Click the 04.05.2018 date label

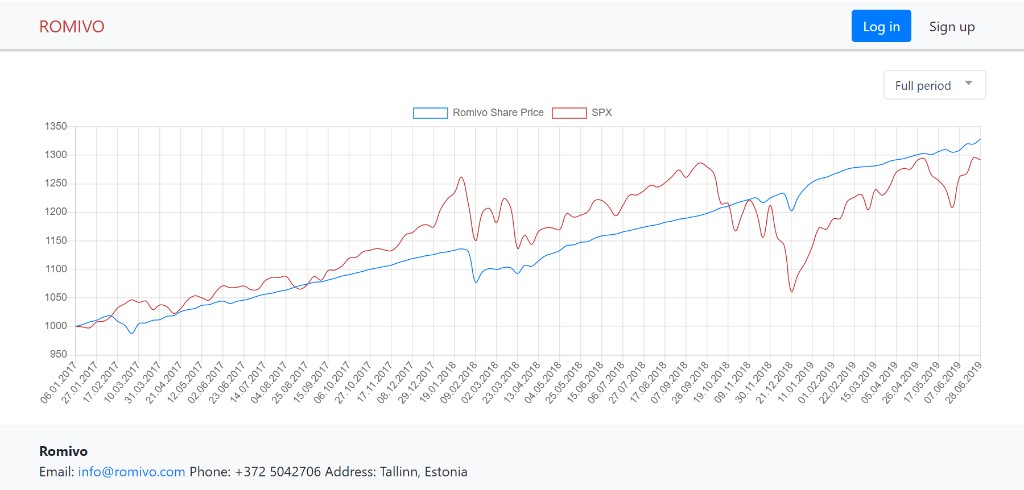pyautogui.click(x=543, y=383)
